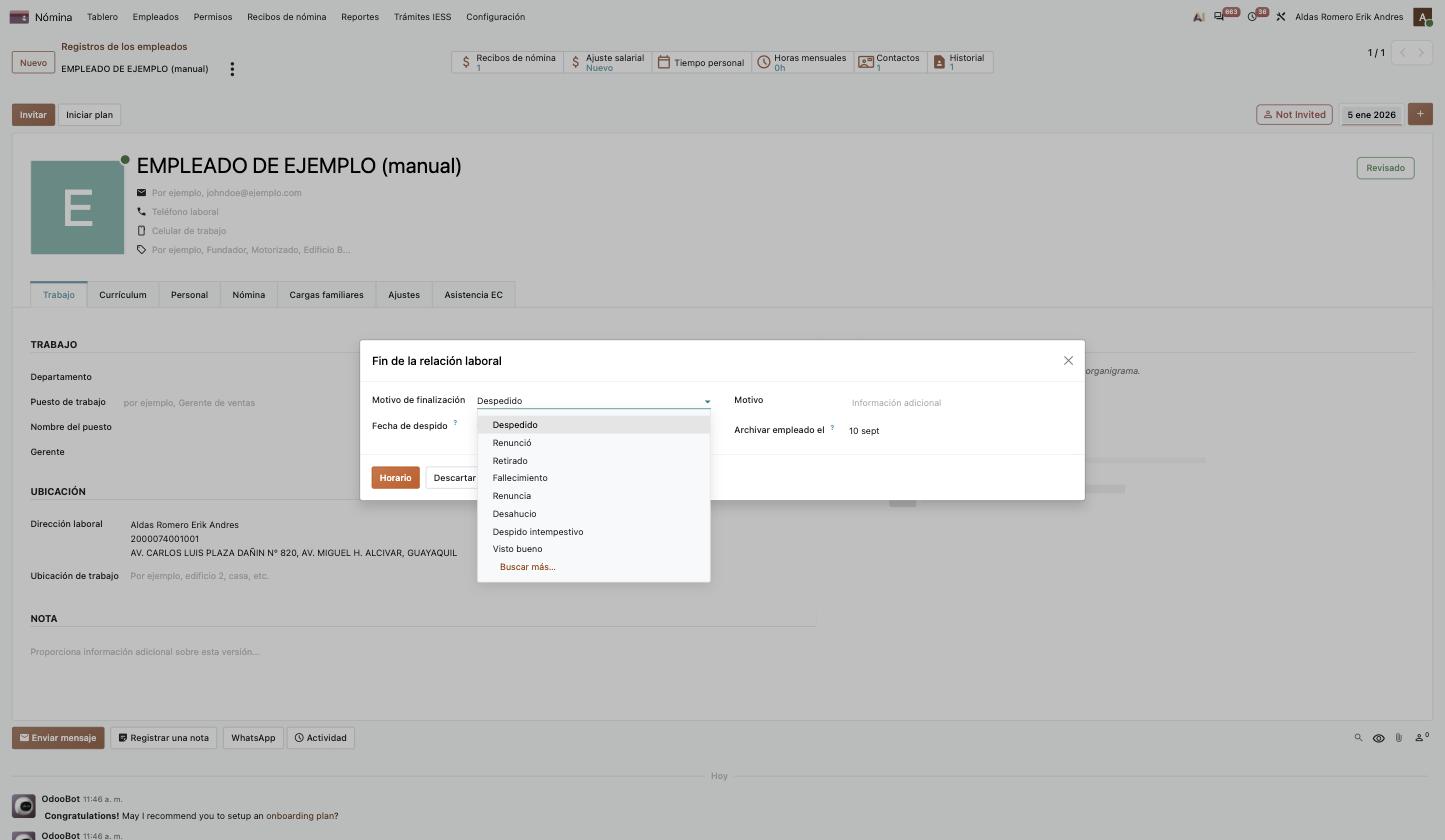Search chatter messages with the magnifier icon

click(x=1358, y=738)
